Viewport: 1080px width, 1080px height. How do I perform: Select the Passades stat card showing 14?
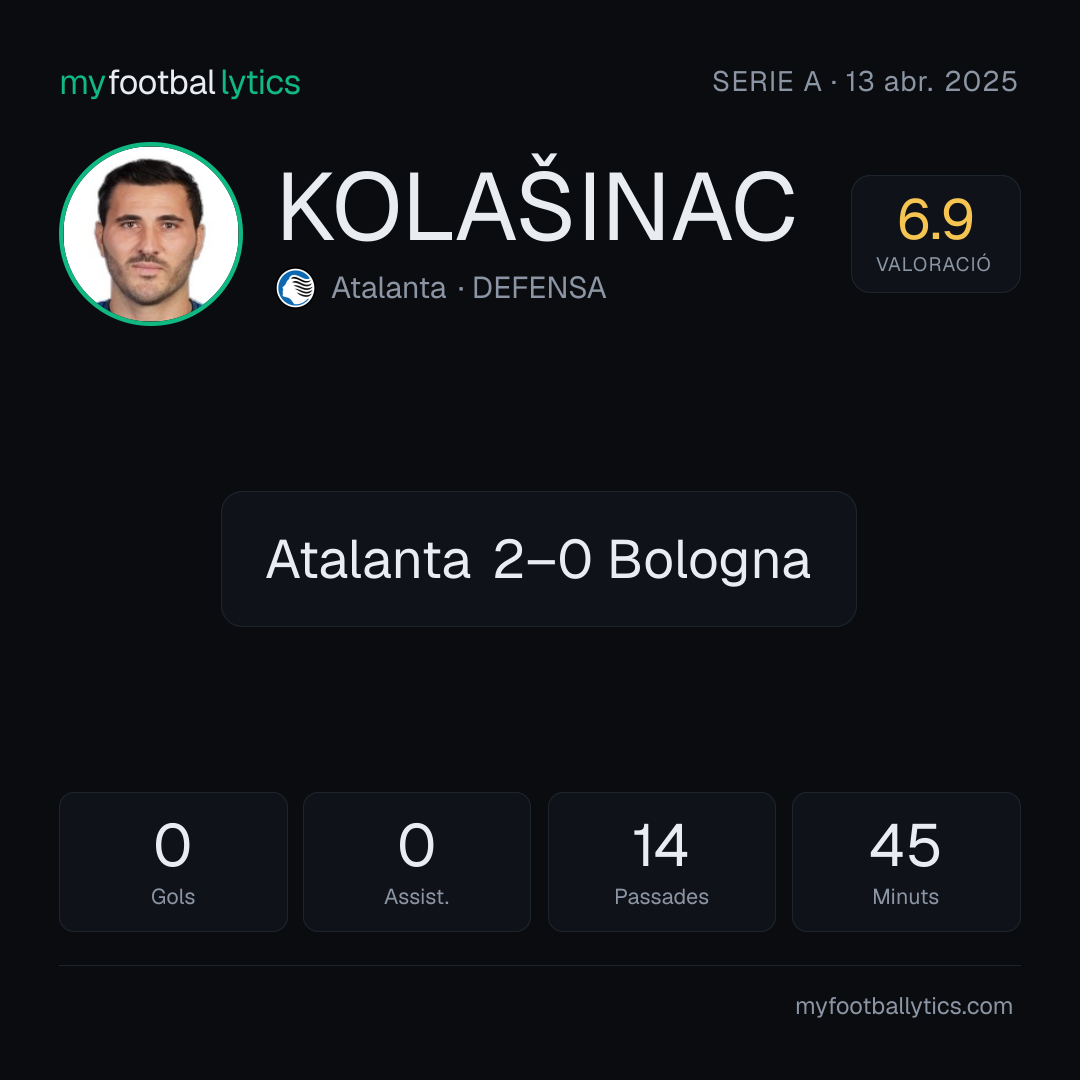661,862
